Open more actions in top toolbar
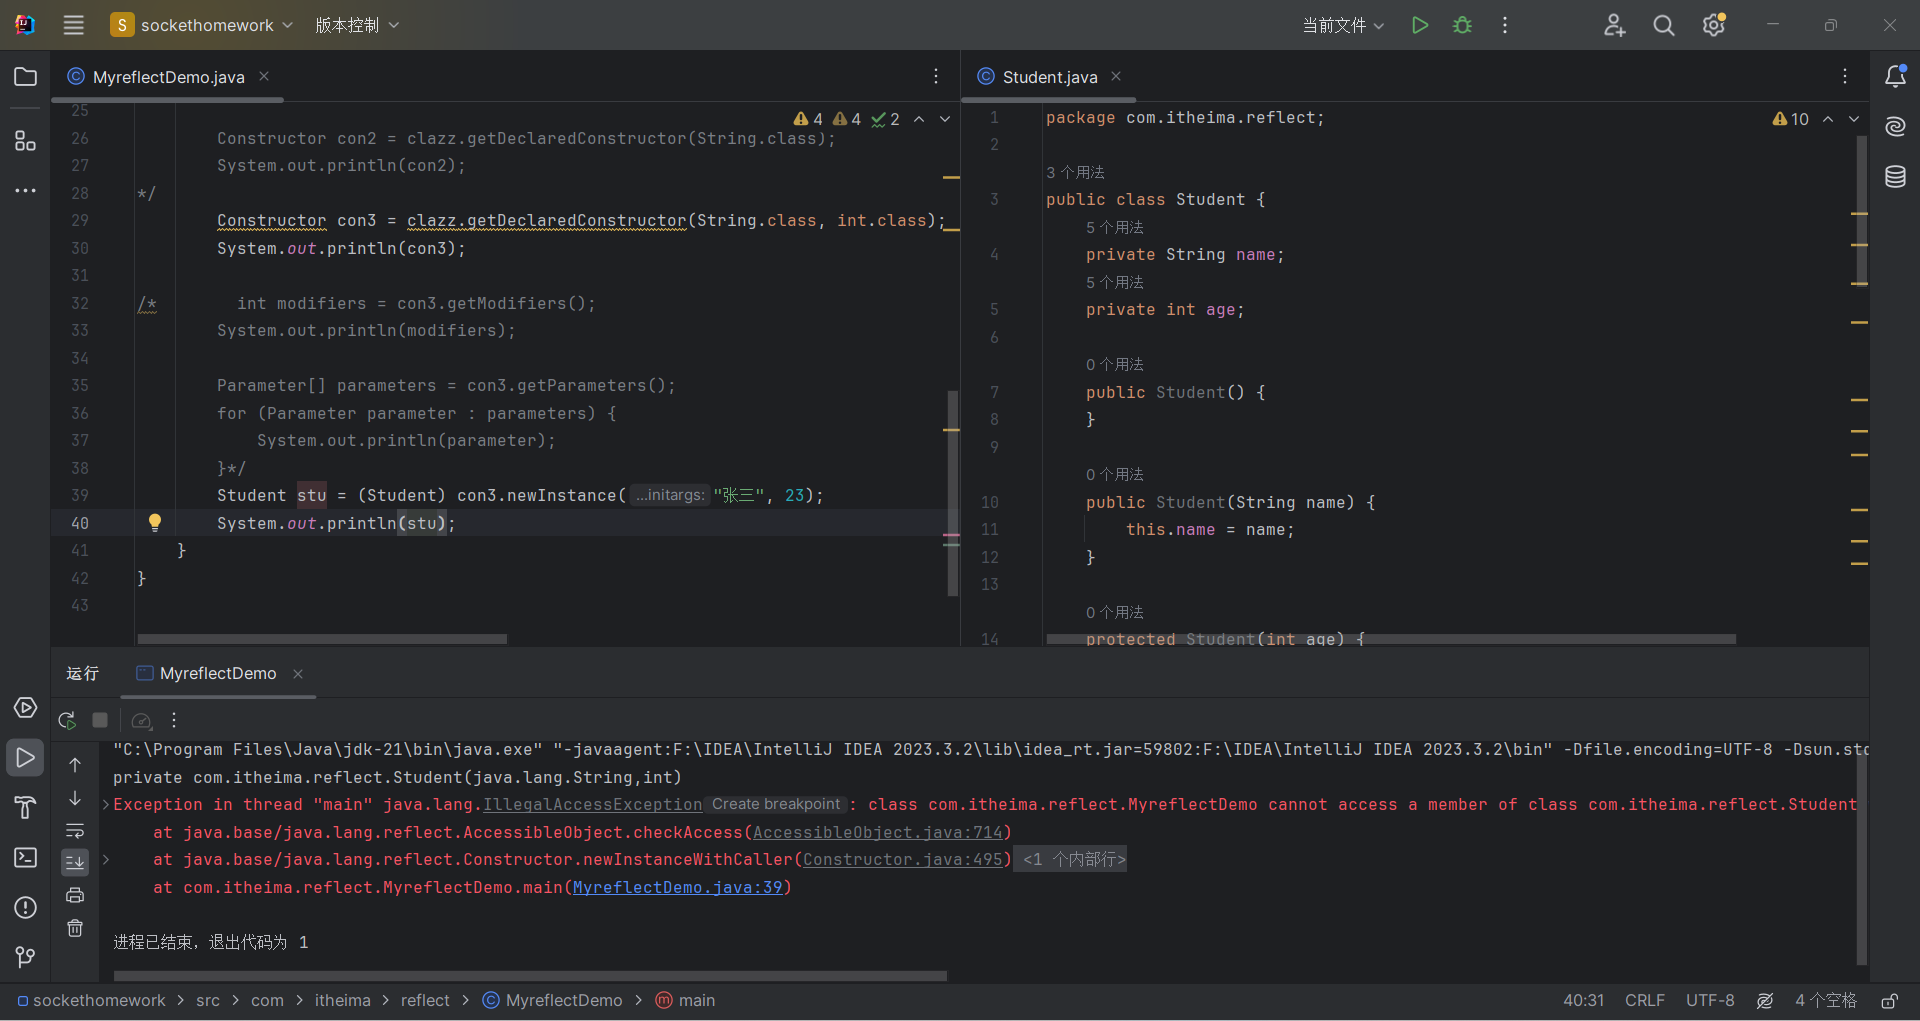The height and width of the screenshot is (1021, 1920). tap(1505, 25)
